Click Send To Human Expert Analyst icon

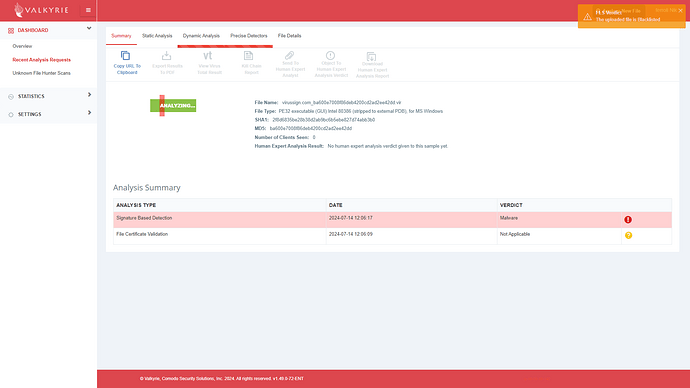[290, 55]
